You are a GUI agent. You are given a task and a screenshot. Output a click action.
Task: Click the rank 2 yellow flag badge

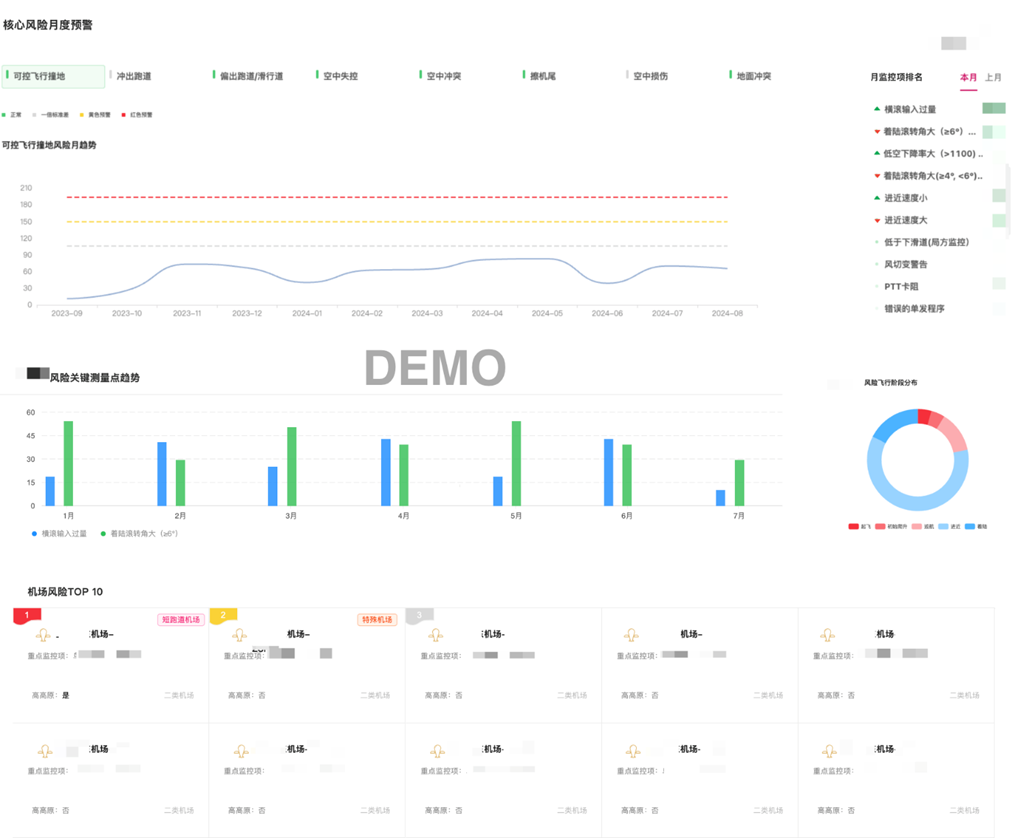(x=223, y=615)
